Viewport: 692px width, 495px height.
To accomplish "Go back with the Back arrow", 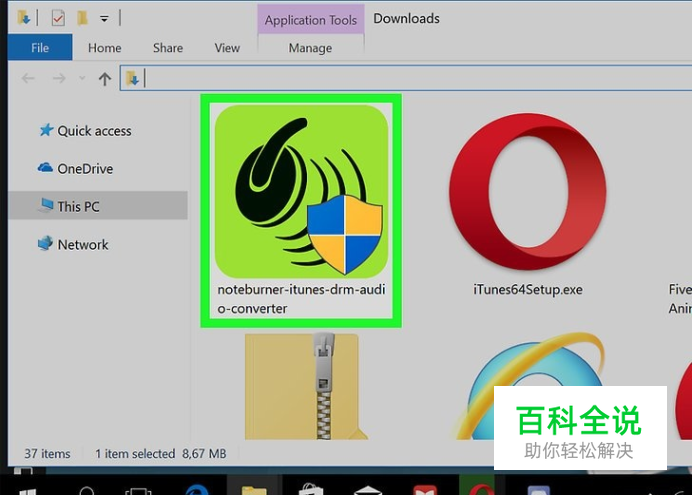I will tap(28, 79).
